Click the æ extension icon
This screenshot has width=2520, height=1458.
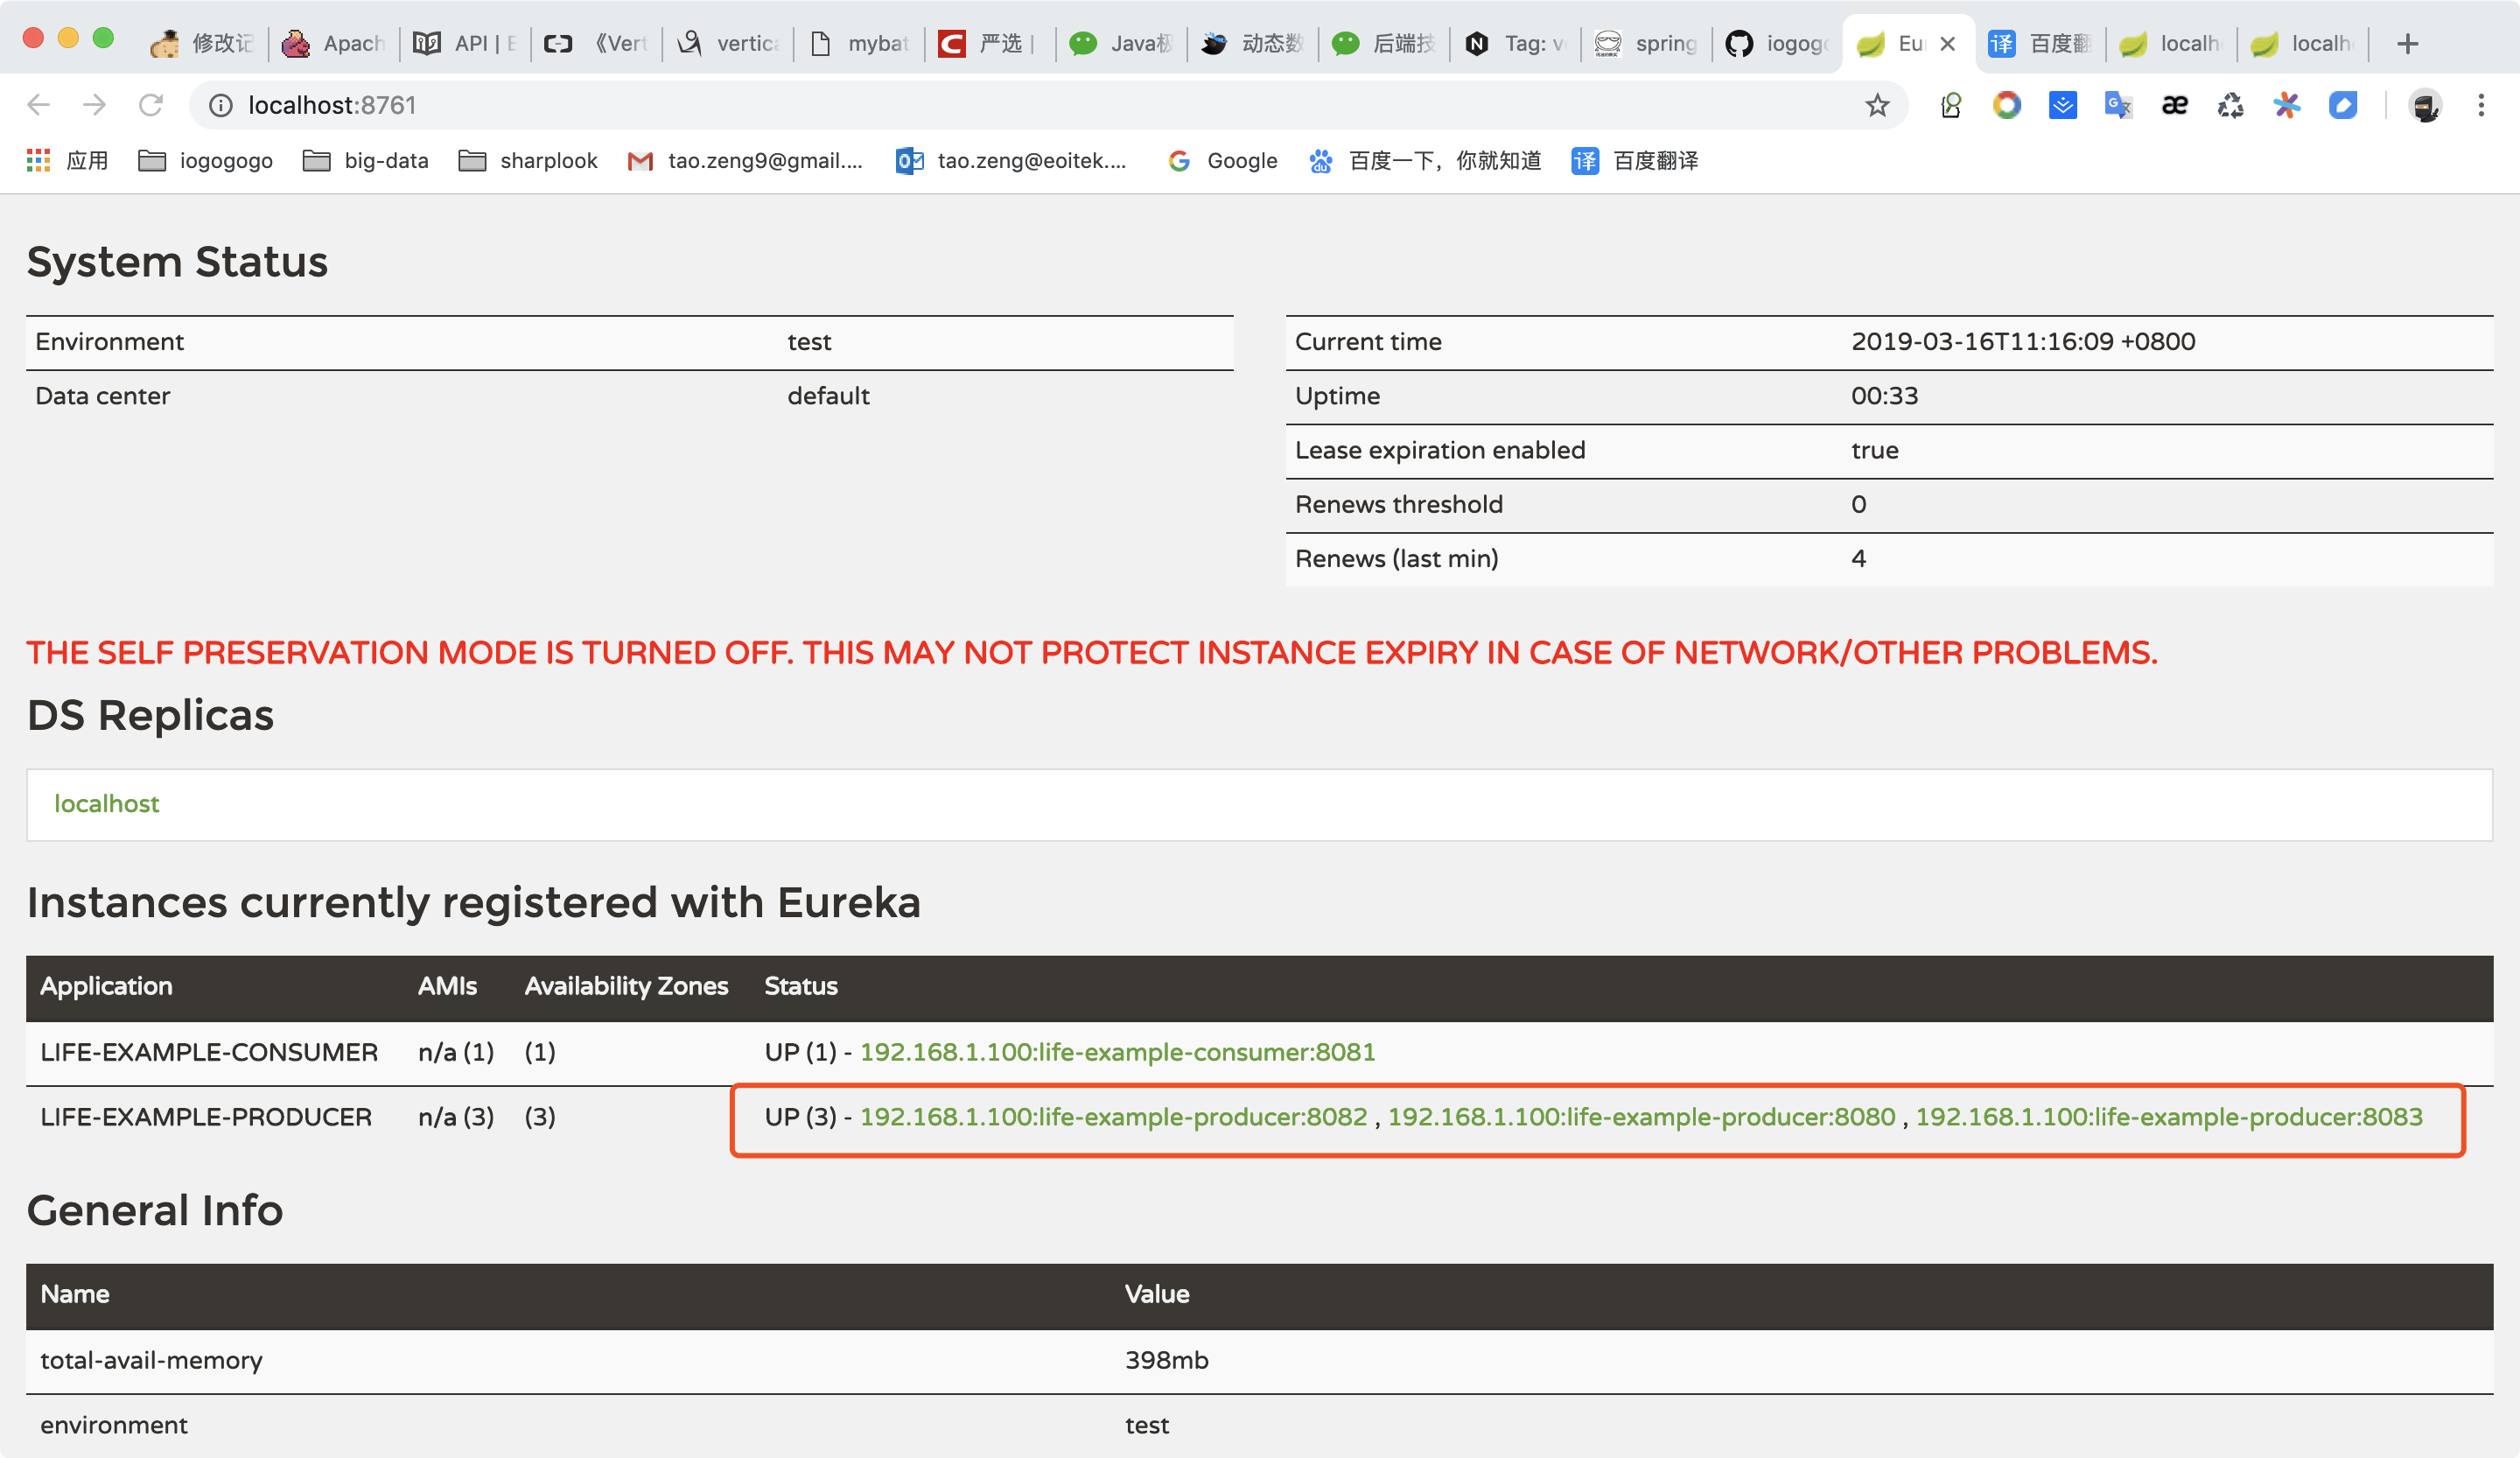pos(2174,105)
